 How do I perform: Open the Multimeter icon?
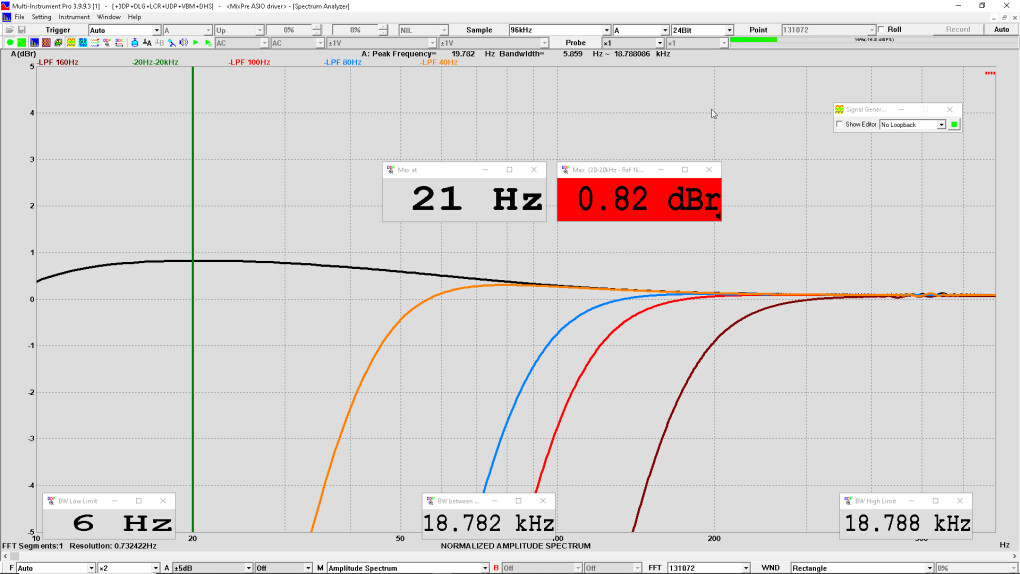pos(59,43)
